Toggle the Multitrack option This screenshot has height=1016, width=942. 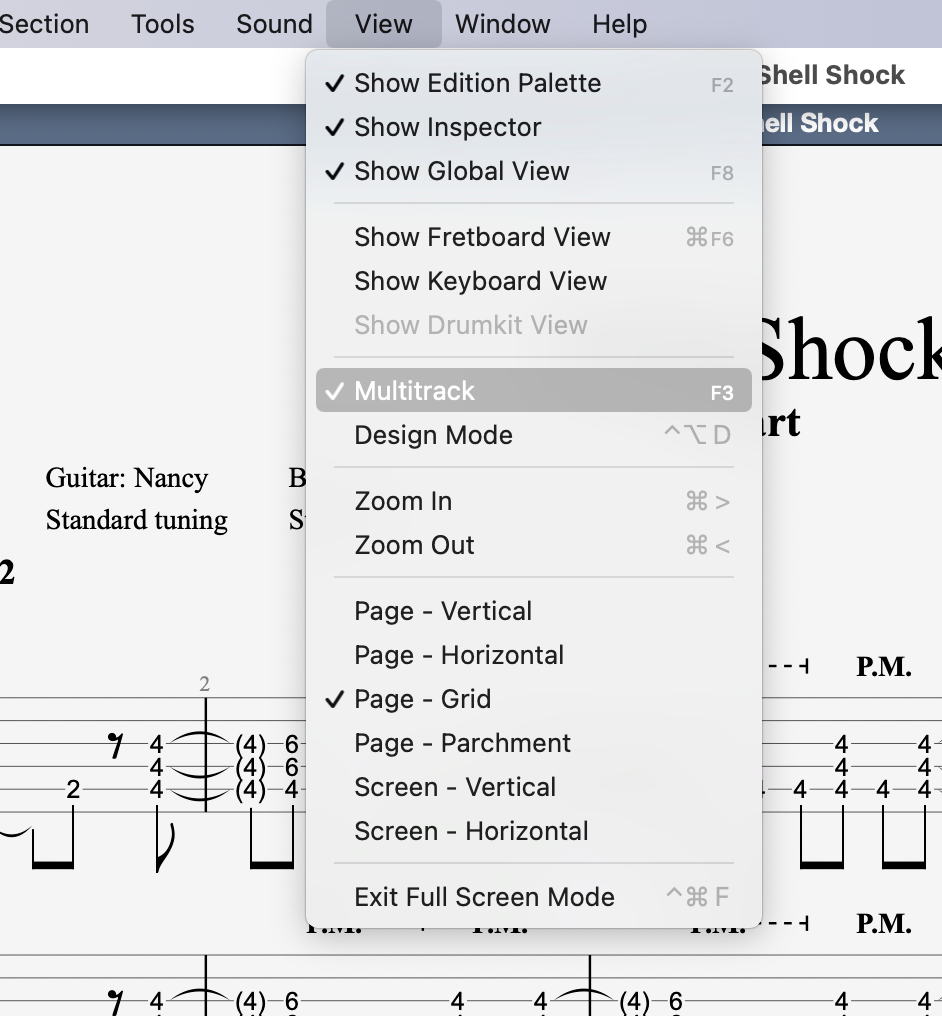click(533, 391)
